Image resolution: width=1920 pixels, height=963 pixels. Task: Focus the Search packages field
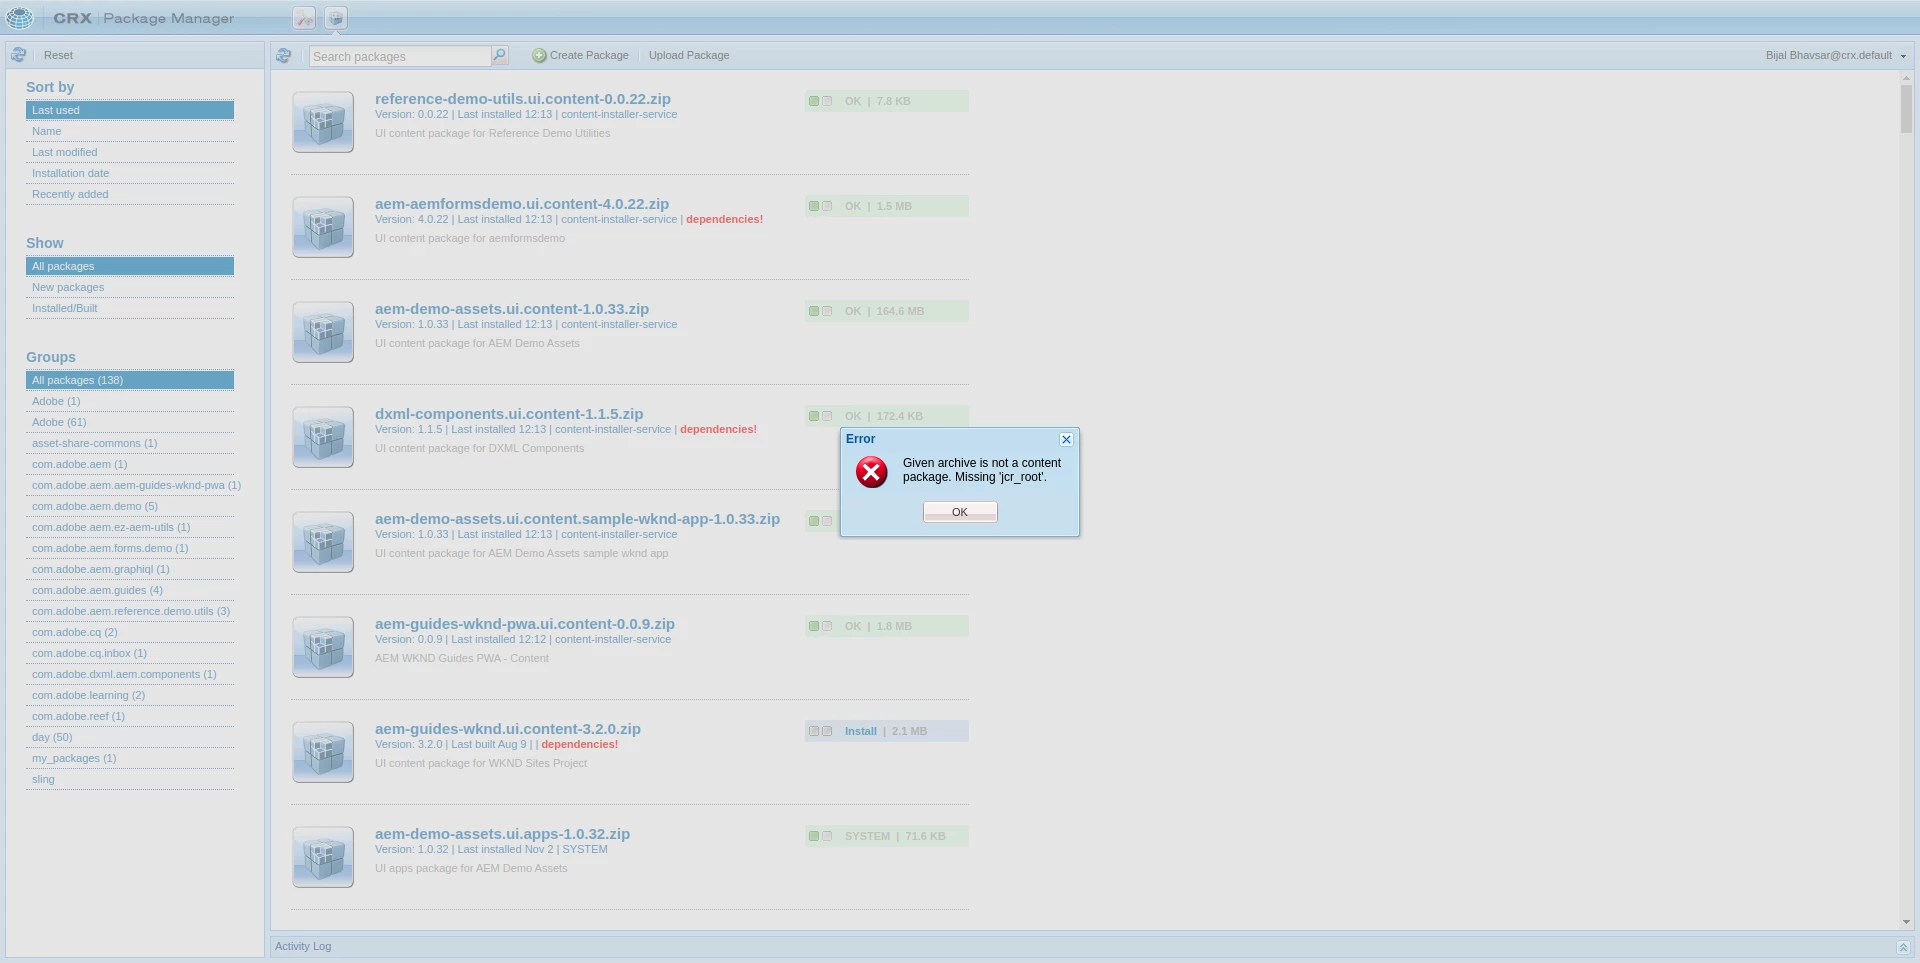(x=400, y=56)
